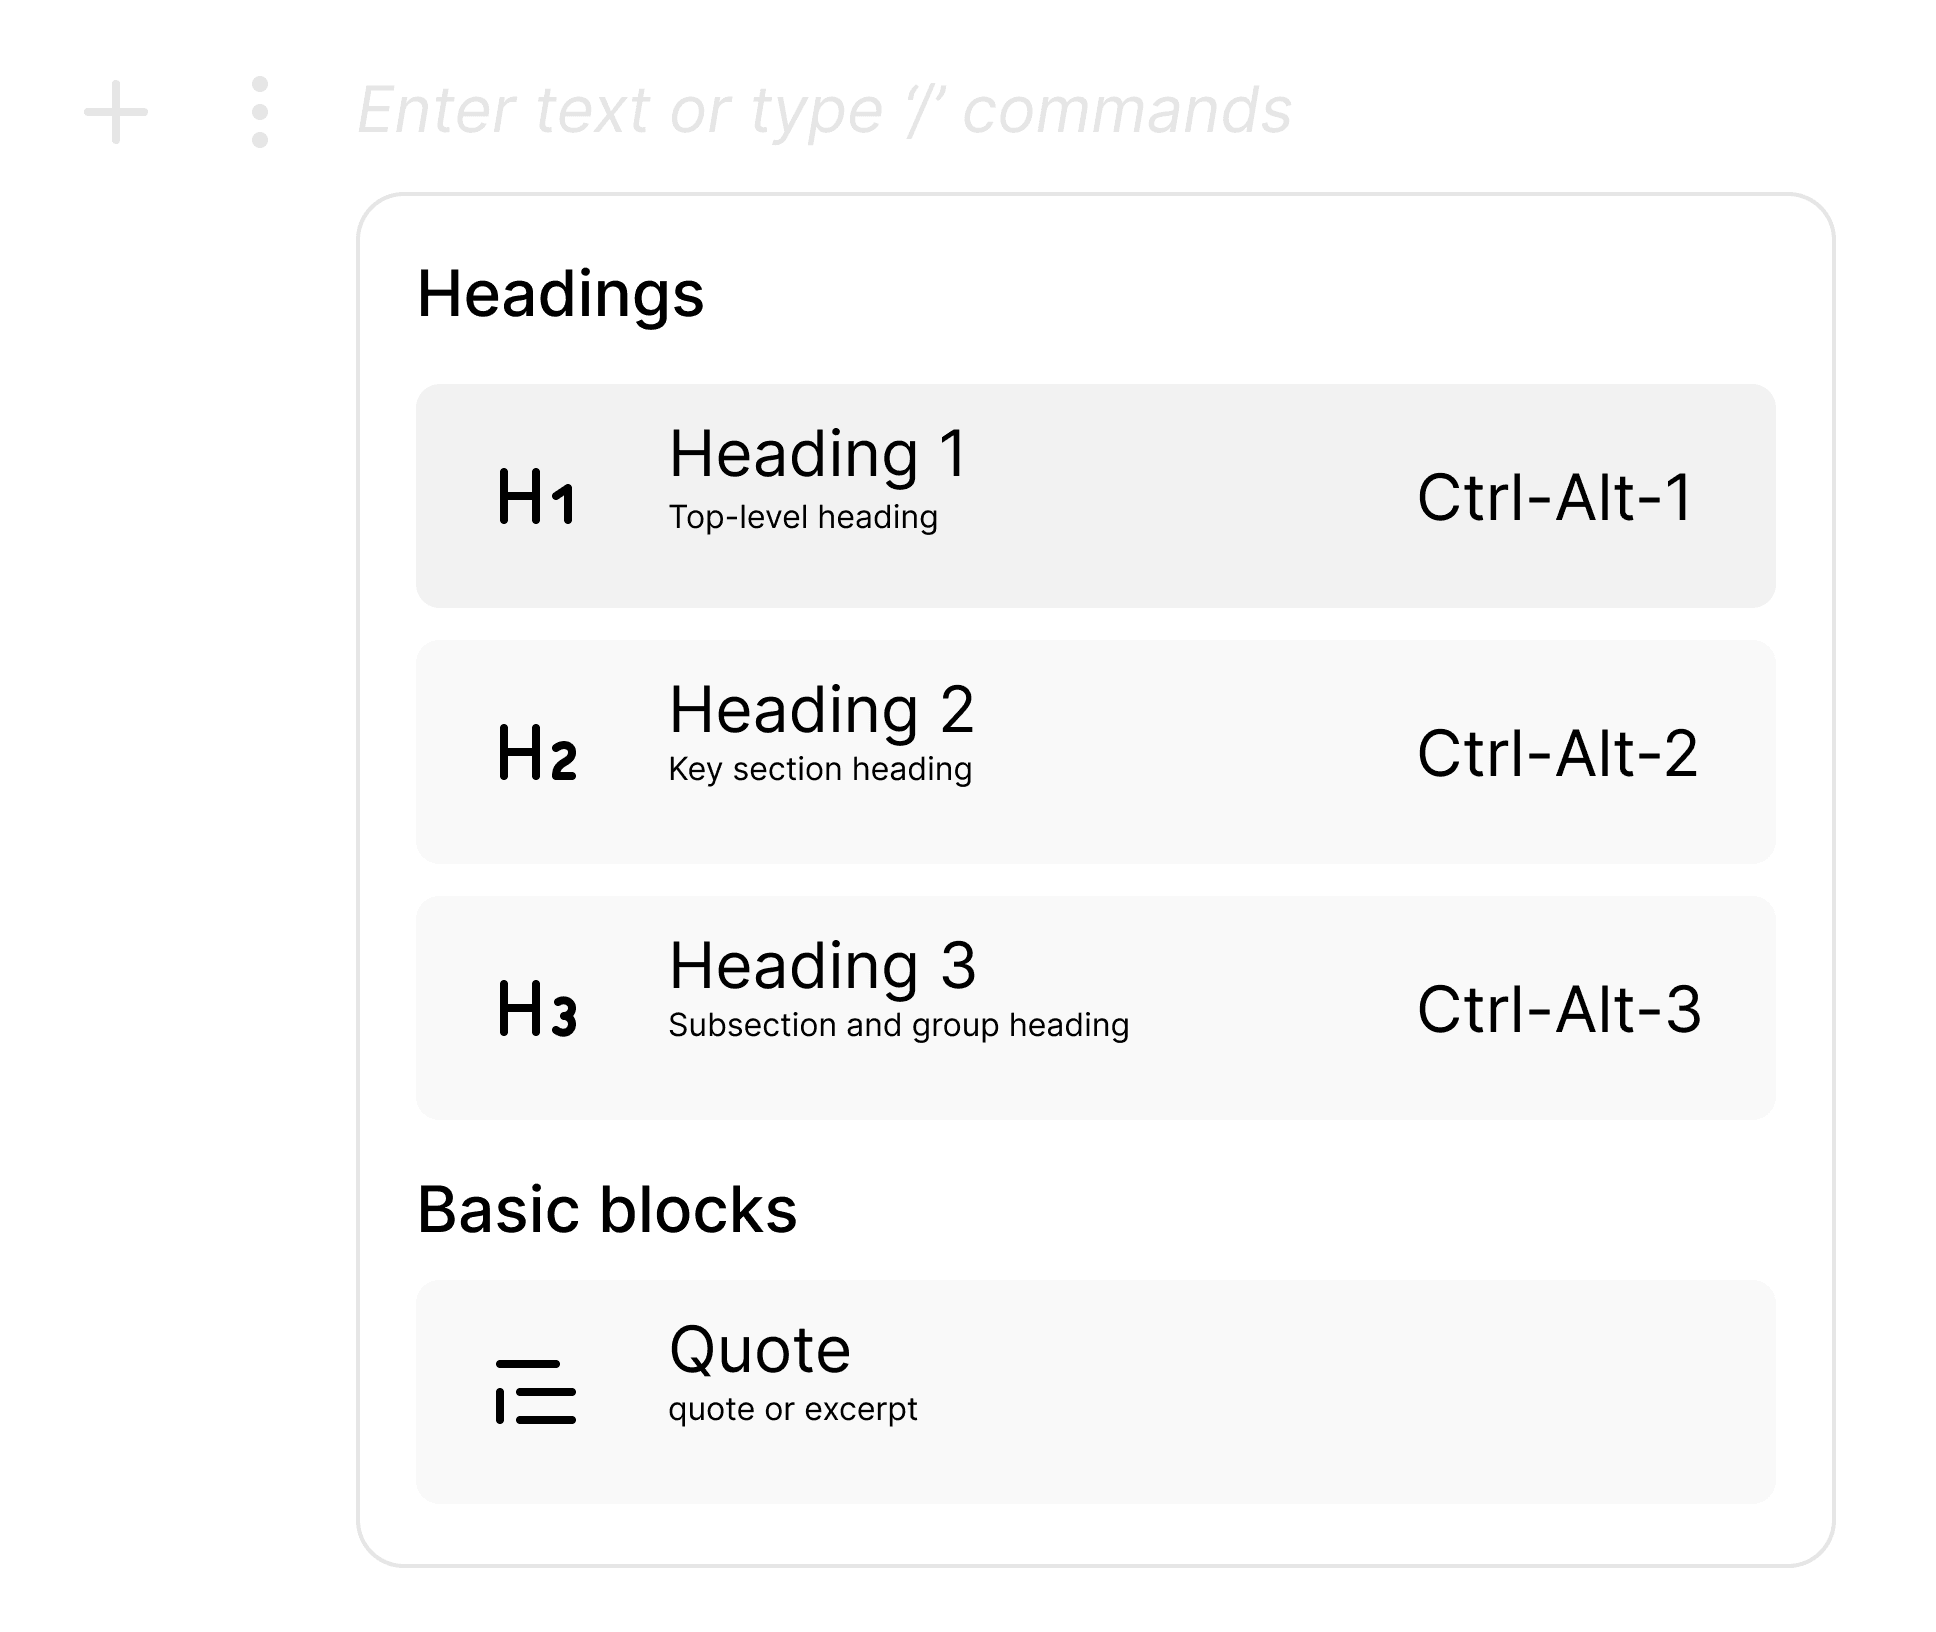This screenshot has height=1632, width=1936.
Task: Pick the Heading 3 command
Action: point(822,966)
